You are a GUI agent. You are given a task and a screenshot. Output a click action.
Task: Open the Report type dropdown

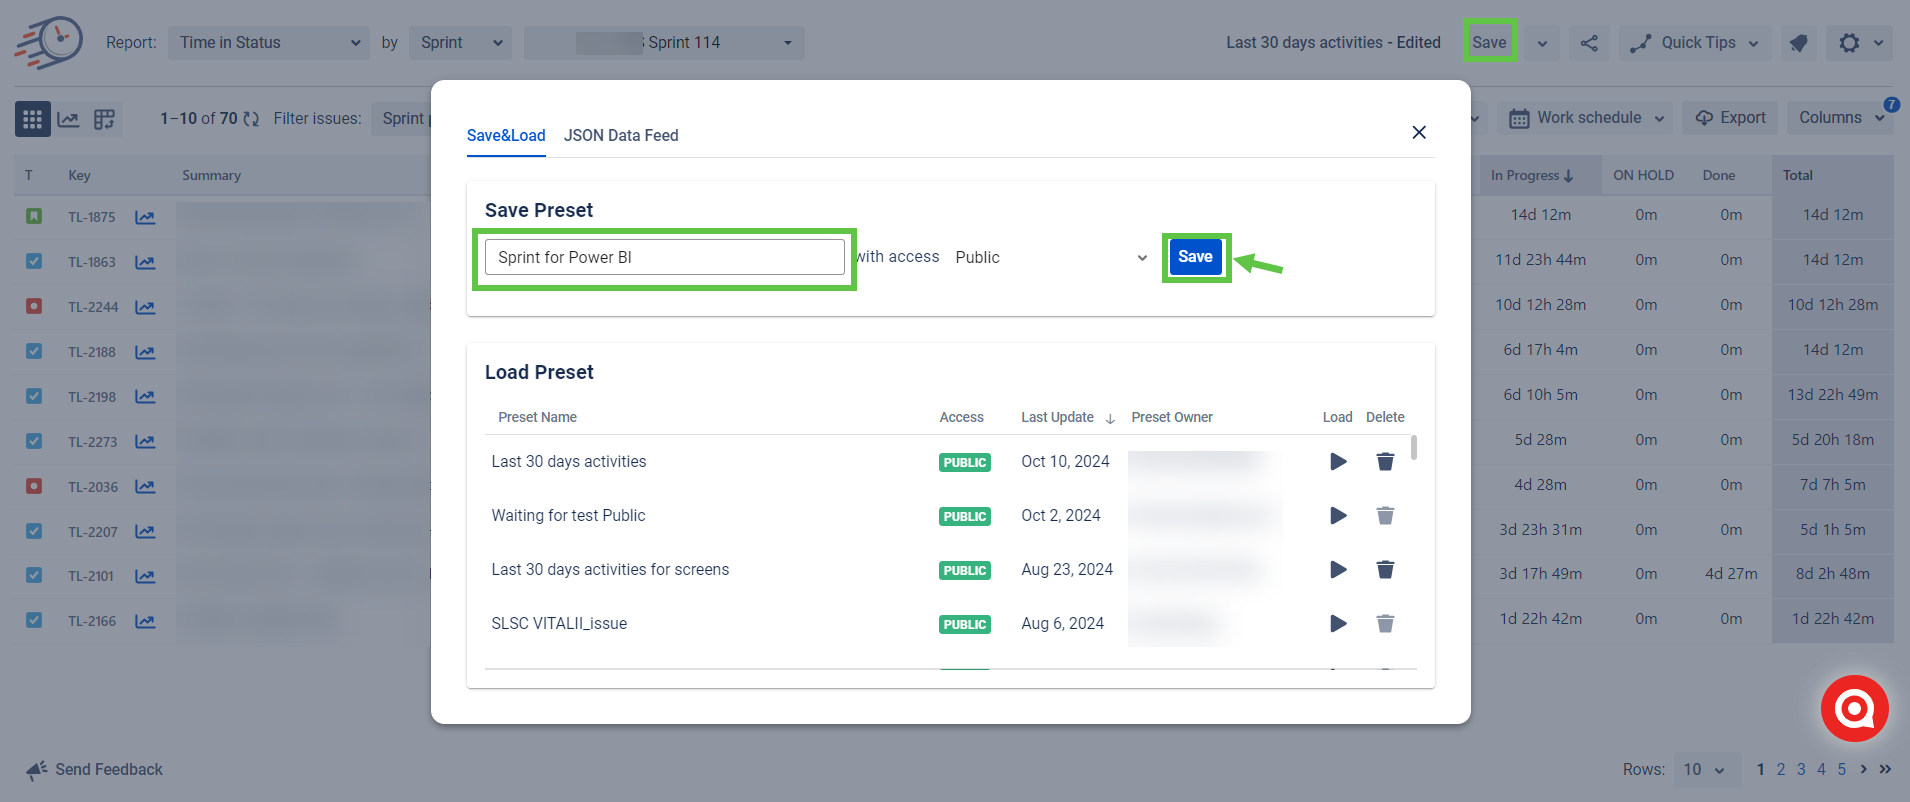269,43
